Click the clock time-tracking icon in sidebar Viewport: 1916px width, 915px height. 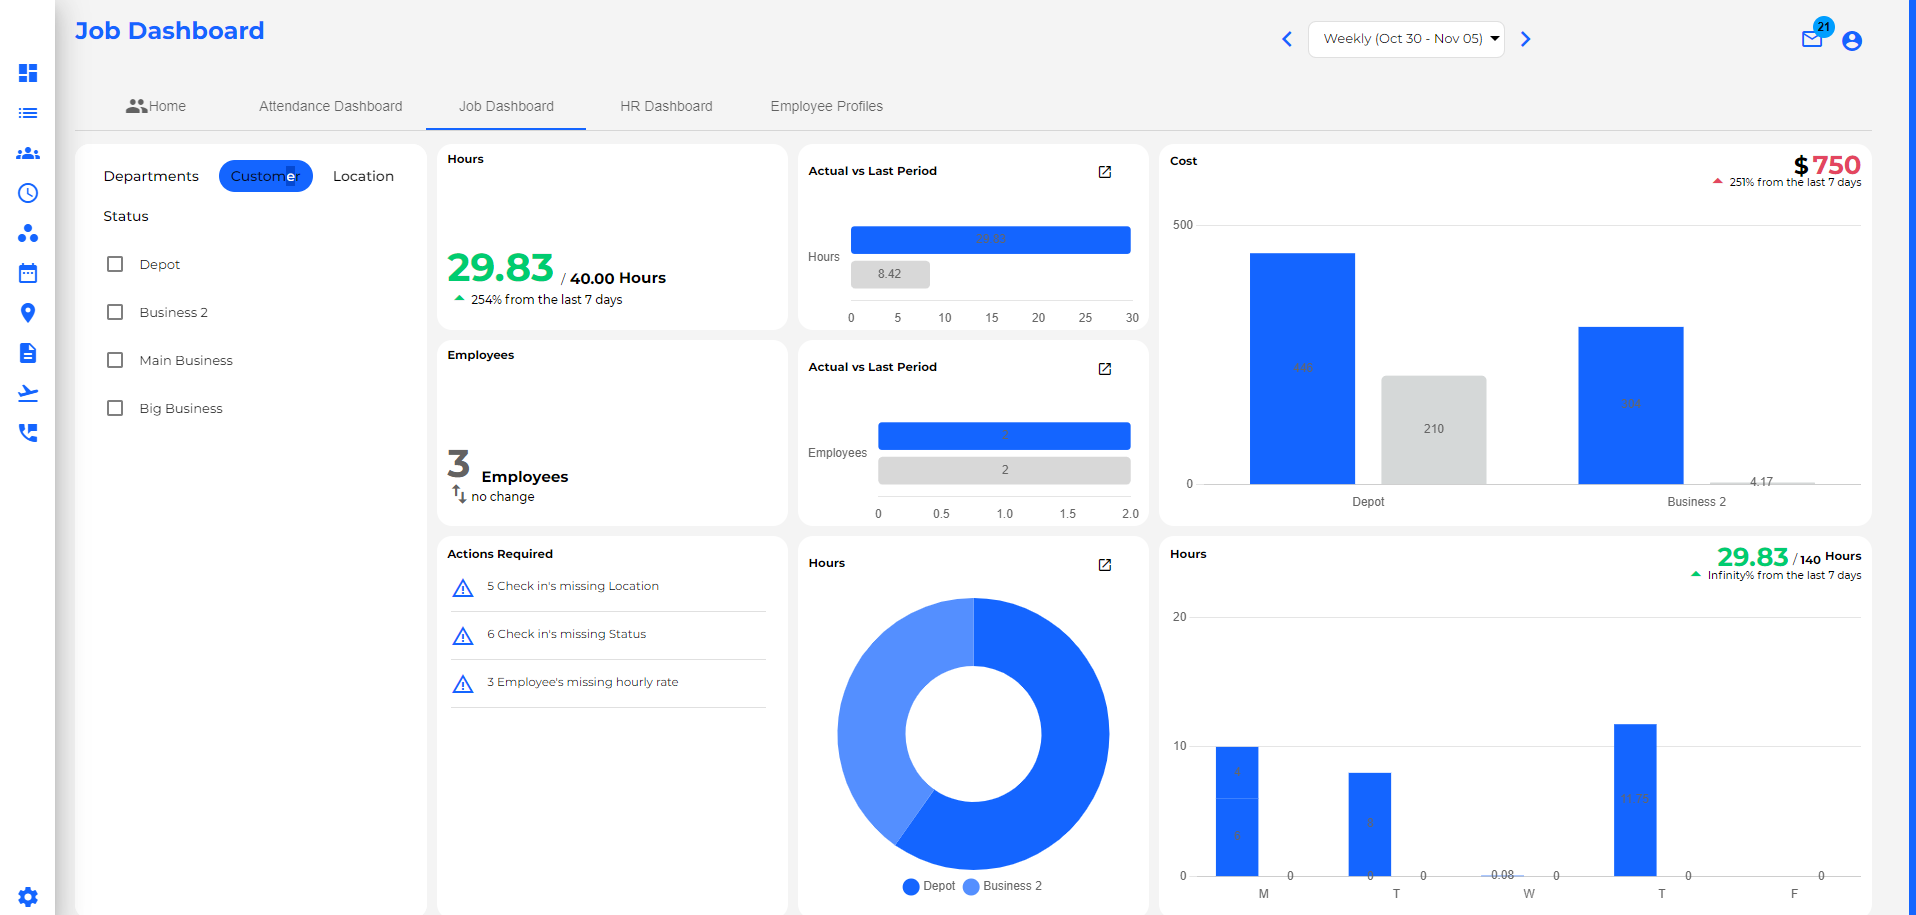click(x=27, y=193)
